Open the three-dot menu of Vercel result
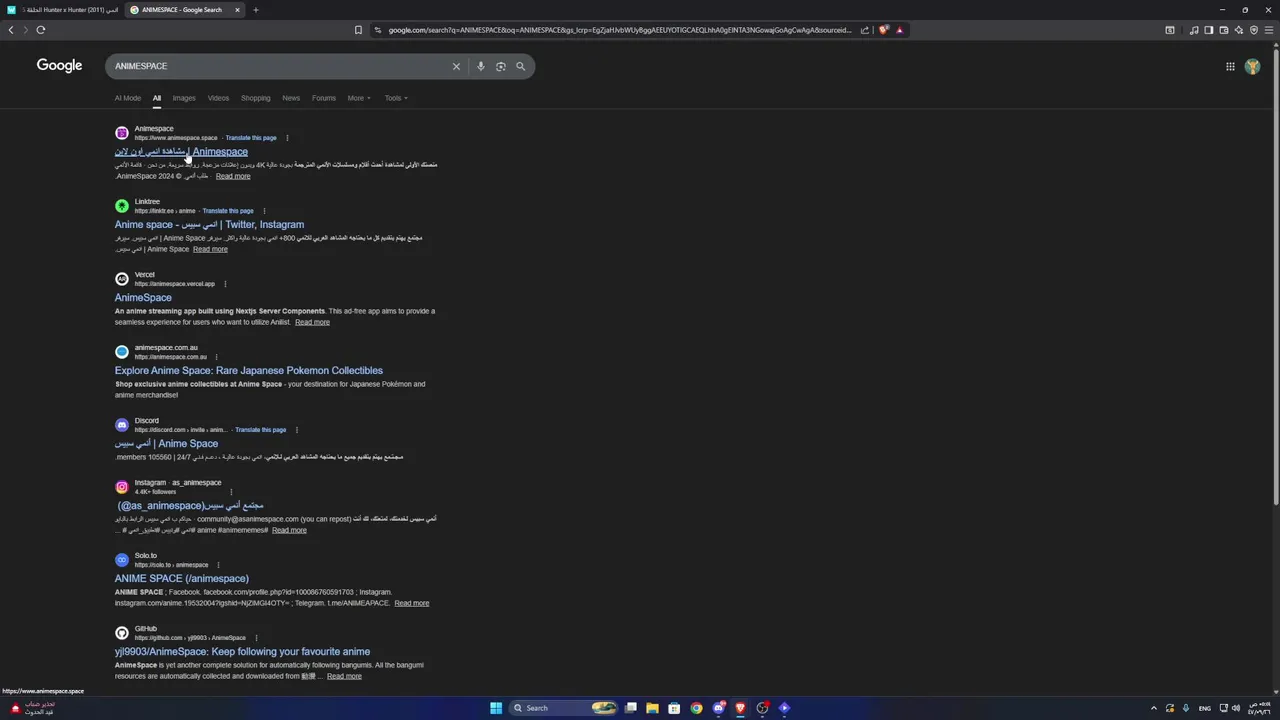The width and height of the screenshot is (1280, 720). [x=225, y=284]
